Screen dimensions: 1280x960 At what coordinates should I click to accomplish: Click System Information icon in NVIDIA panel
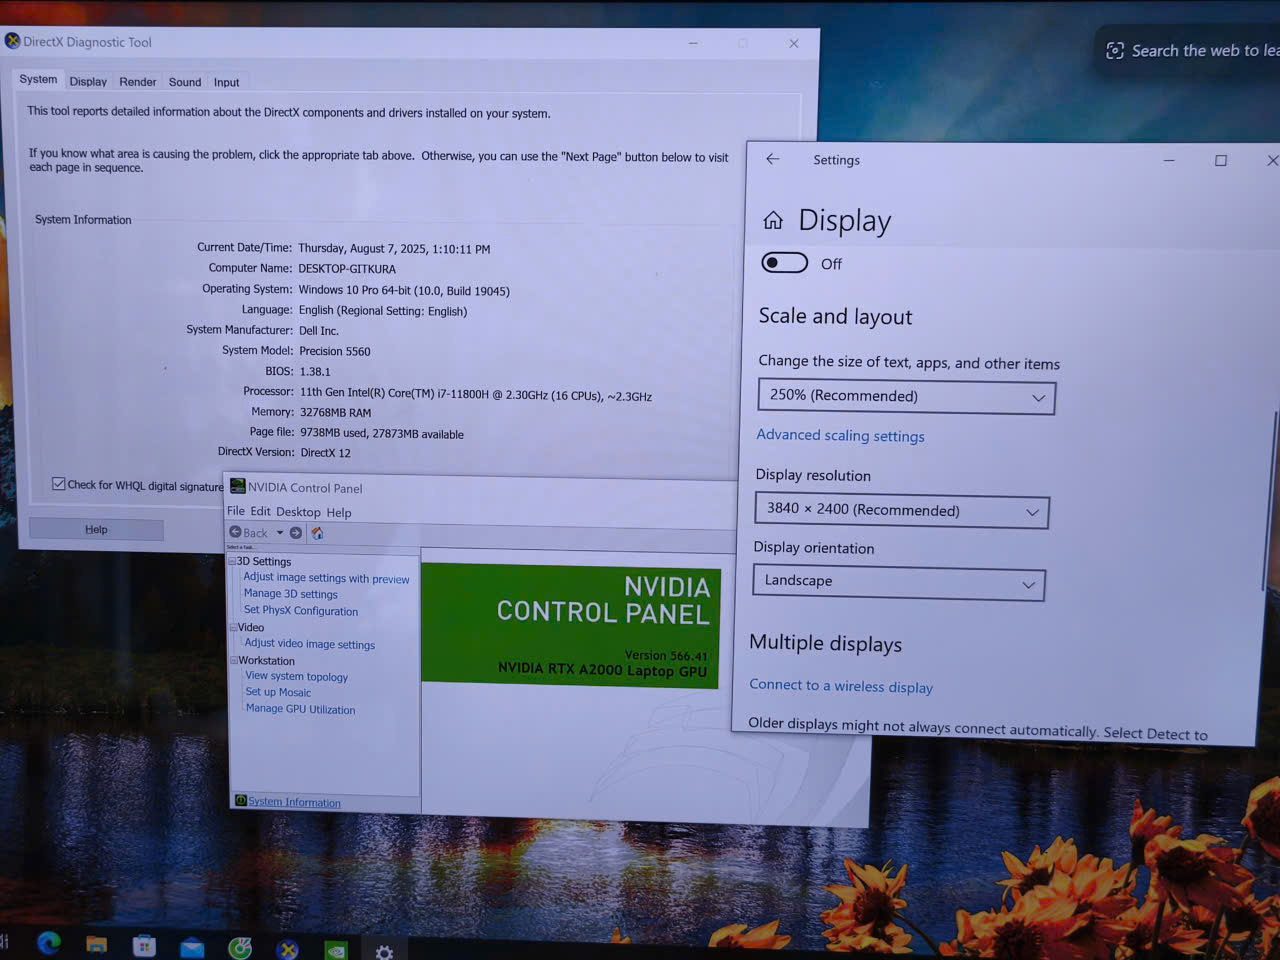point(241,801)
